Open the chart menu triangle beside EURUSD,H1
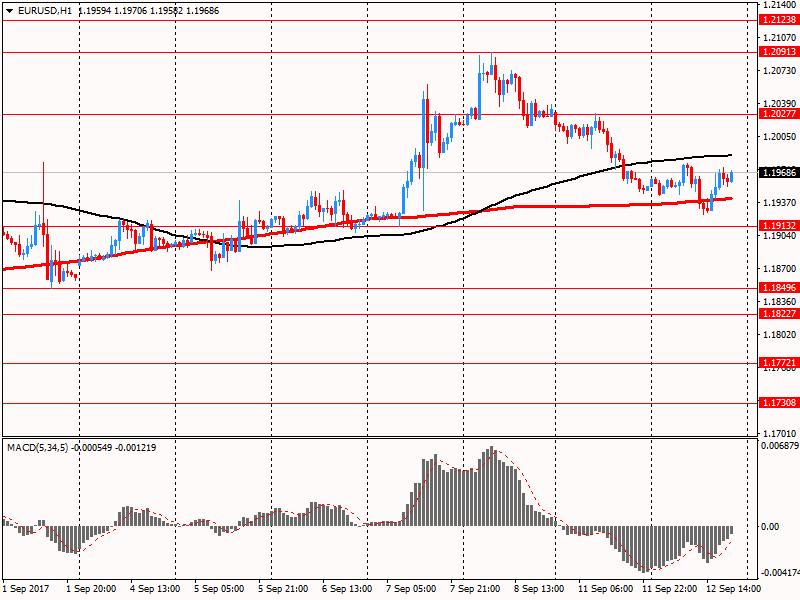The height and width of the screenshot is (600, 800). point(9,11)
